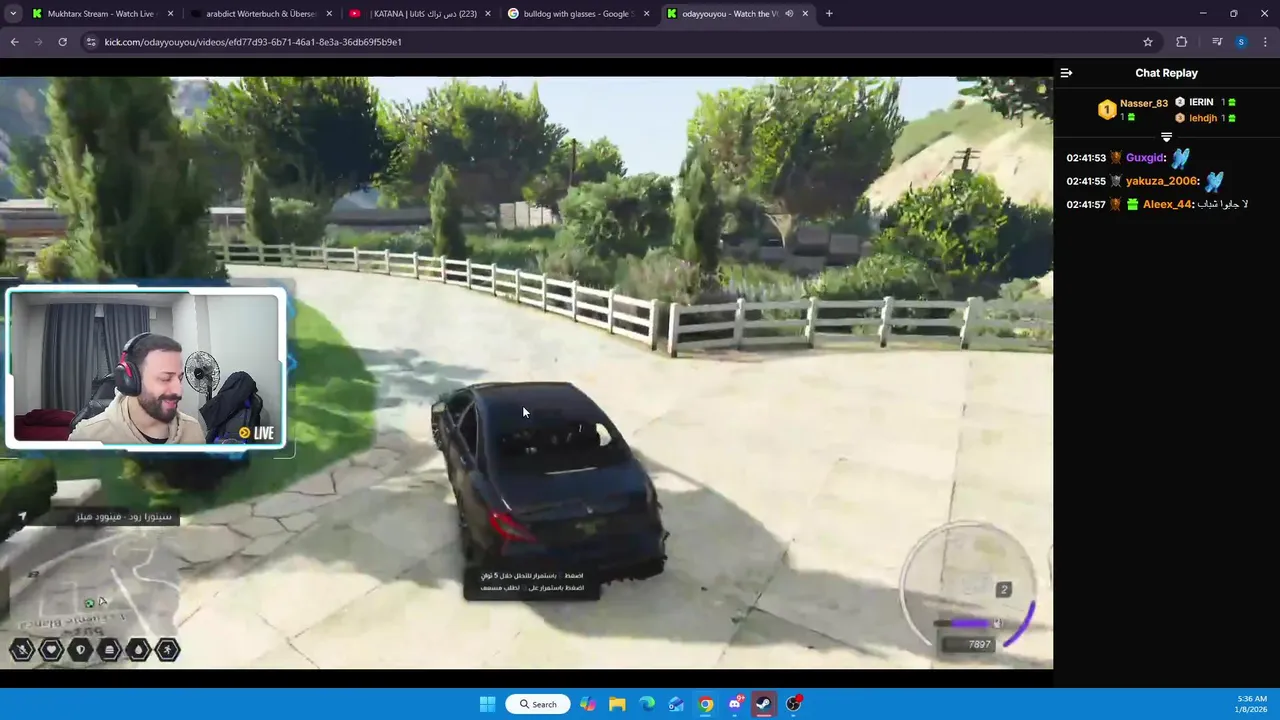Screen dimensions: 1280x720
Task: Click the kick.com address bar
Action: pos(620,42)
